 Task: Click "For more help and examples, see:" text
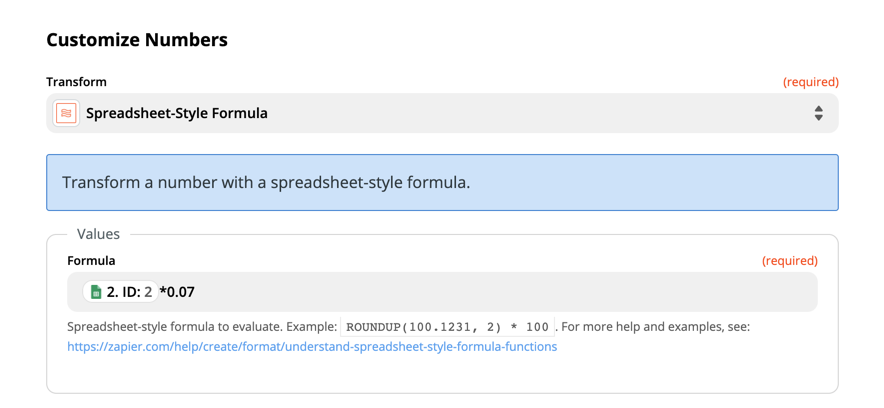tap(656, 327)
